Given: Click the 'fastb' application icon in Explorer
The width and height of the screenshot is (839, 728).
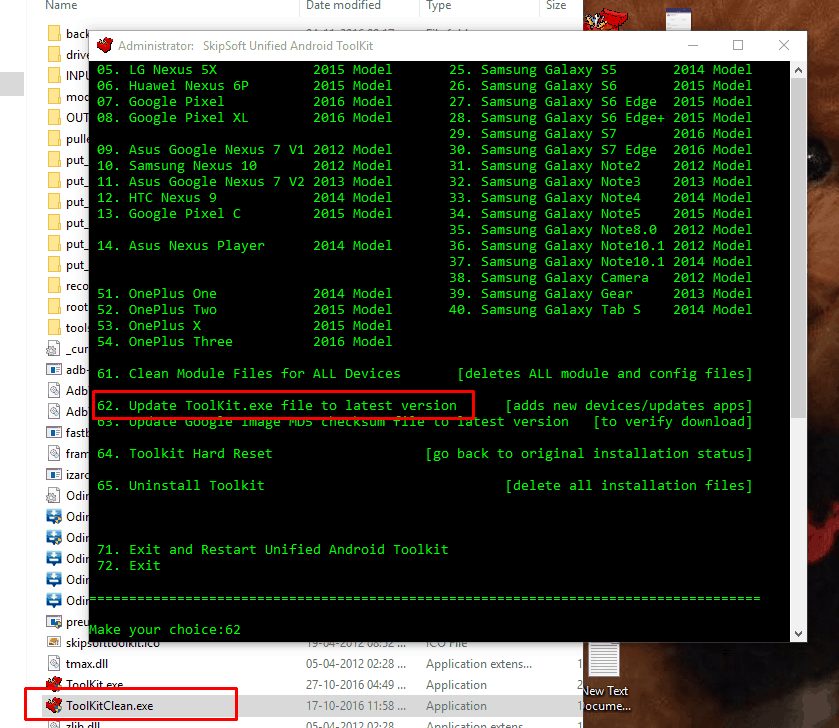Looking at the screenshot, I should [54, 432].
